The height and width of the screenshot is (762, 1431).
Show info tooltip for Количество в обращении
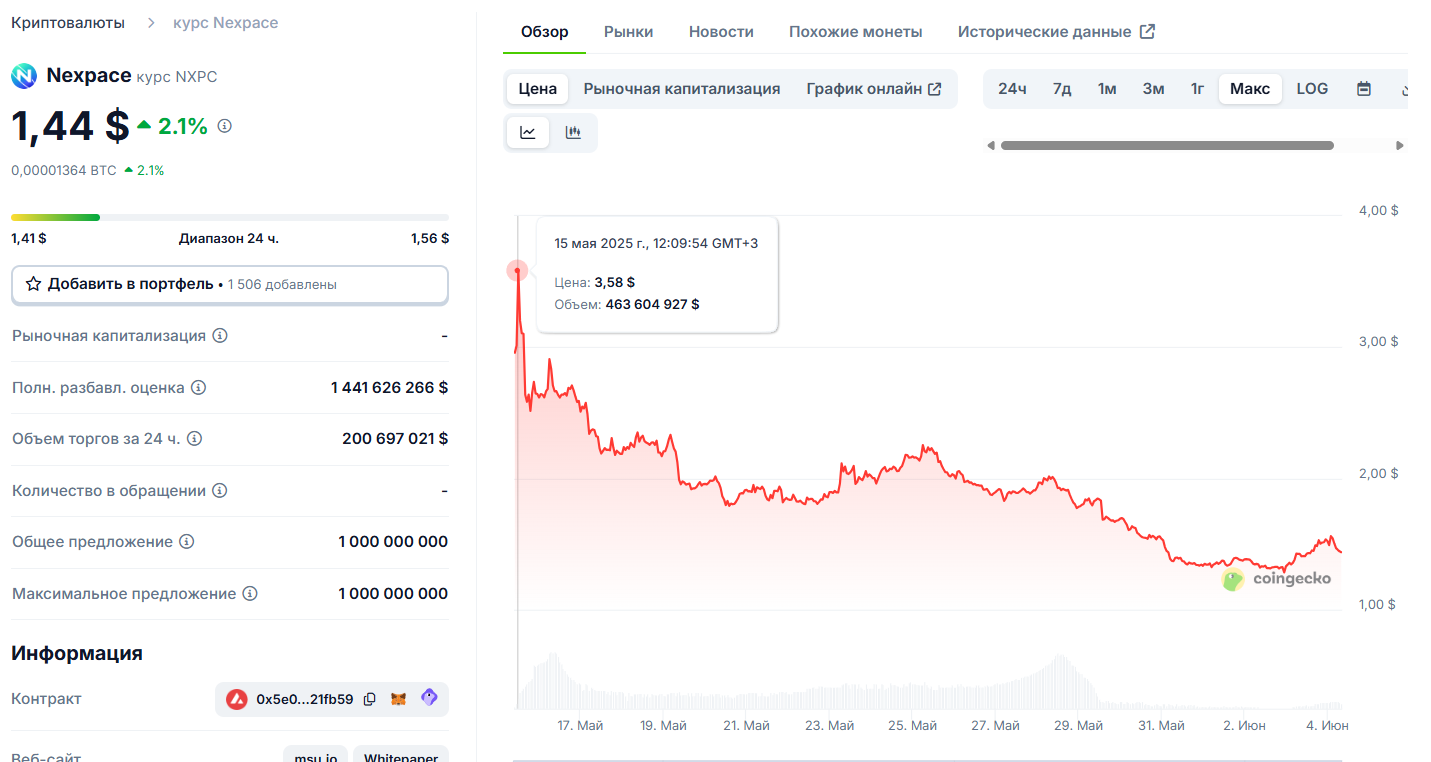220,490
